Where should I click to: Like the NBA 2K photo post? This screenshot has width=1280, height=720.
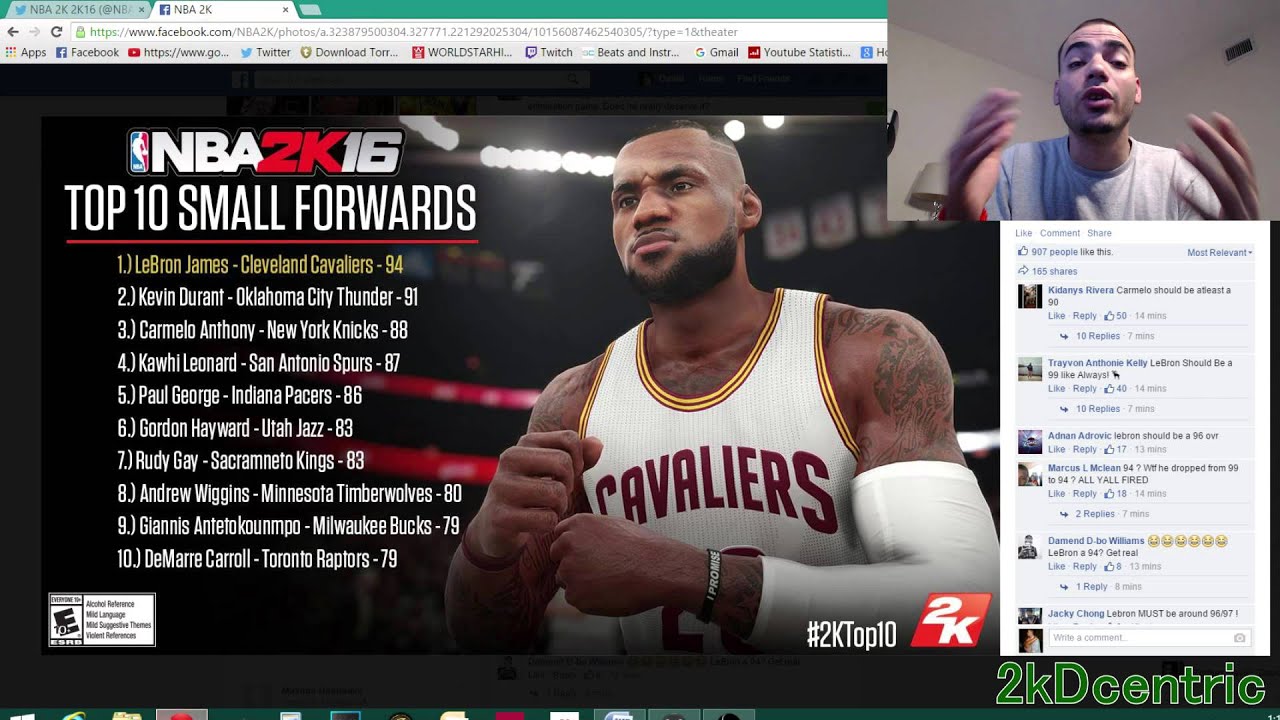click(1023, 233)
